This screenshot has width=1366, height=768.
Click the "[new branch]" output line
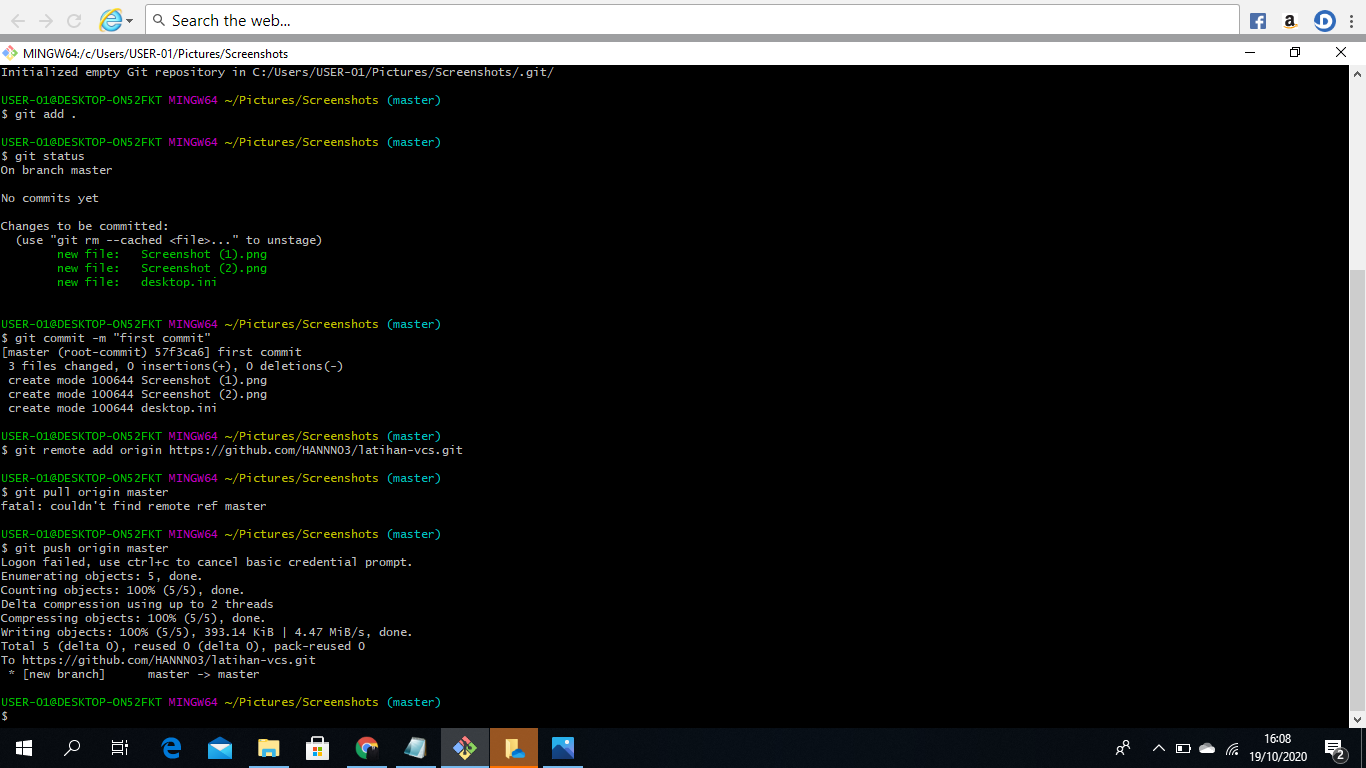coord(133,674)
